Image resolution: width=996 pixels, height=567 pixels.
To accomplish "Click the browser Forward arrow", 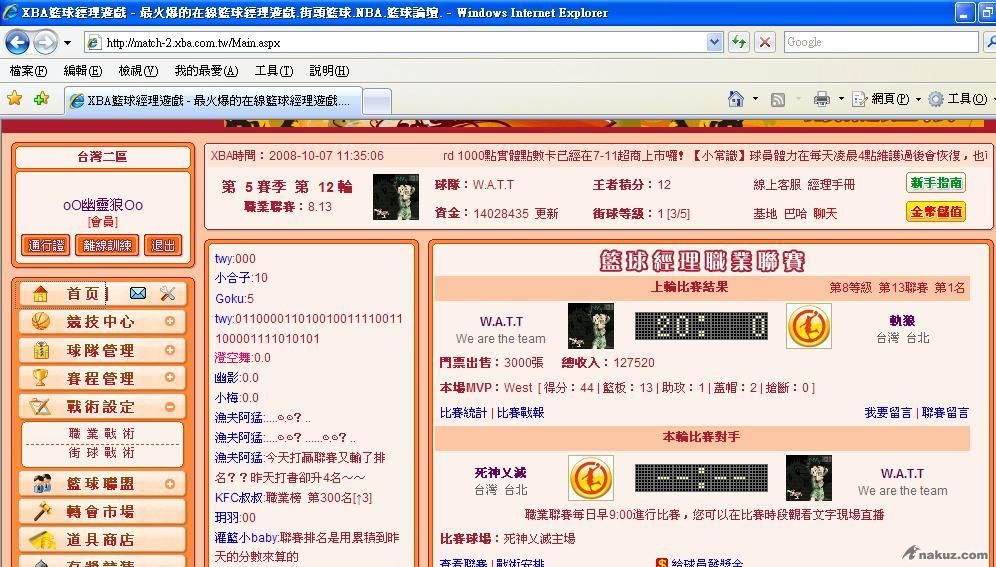I will click(45, 43).
